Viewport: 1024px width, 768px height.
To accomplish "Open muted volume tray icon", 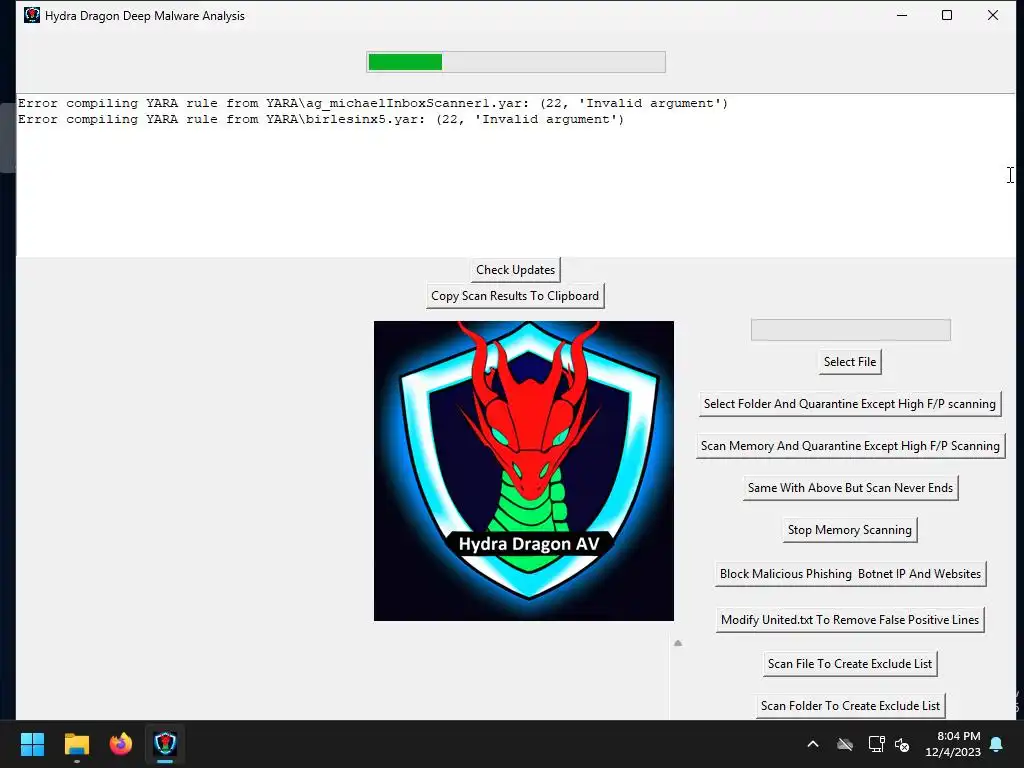I will click(x=902, y=744).
